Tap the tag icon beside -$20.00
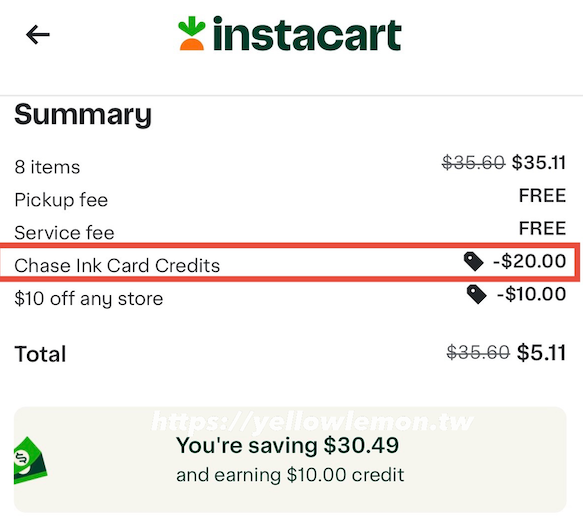 coord(473,261)
